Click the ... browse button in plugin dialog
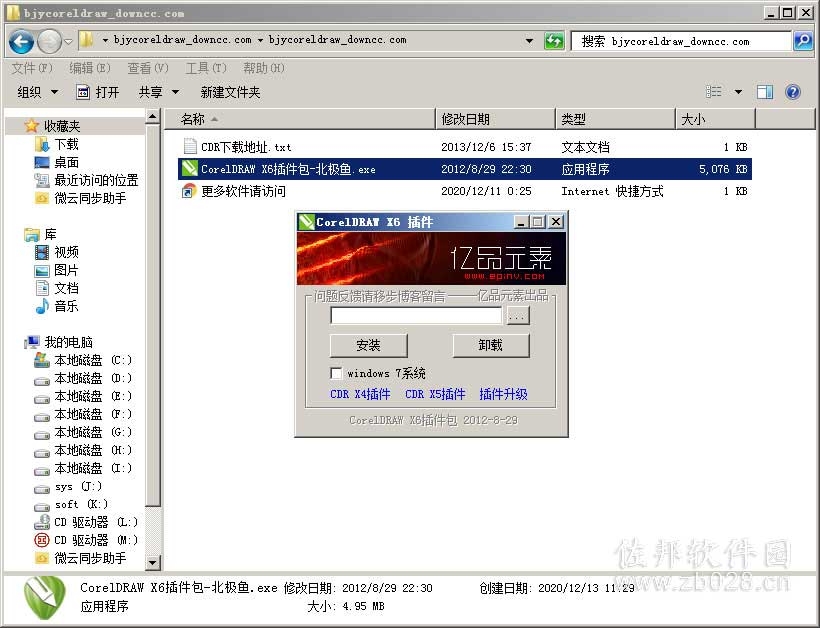This screenshot has width=820, height=628. (x=518, y=316)
